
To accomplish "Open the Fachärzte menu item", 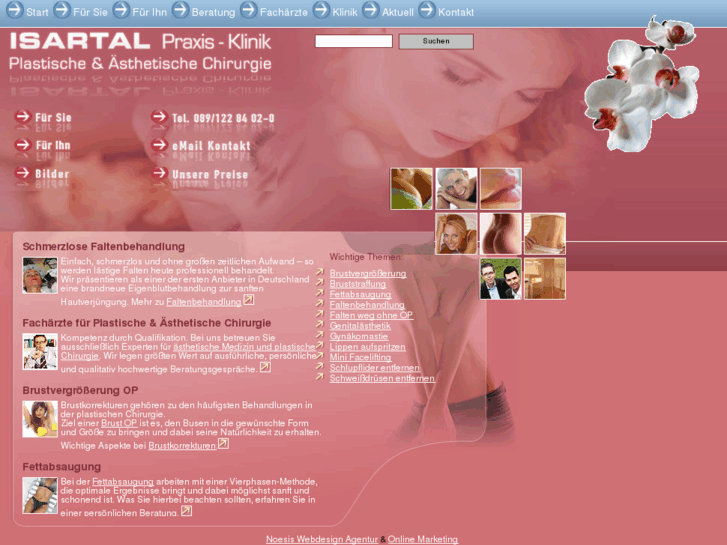I will coord(283,13).
